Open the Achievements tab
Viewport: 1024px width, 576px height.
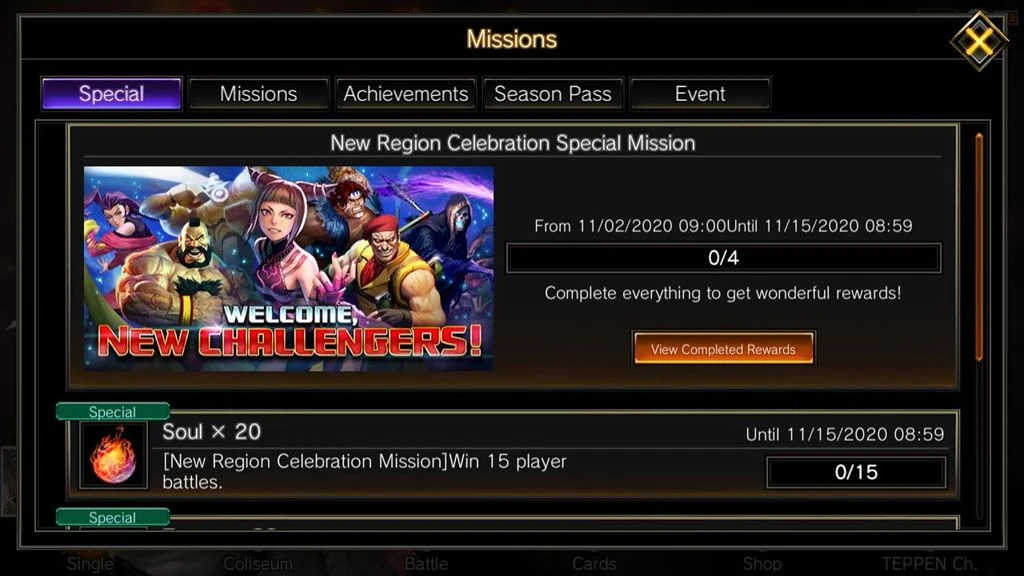[406, 94]
